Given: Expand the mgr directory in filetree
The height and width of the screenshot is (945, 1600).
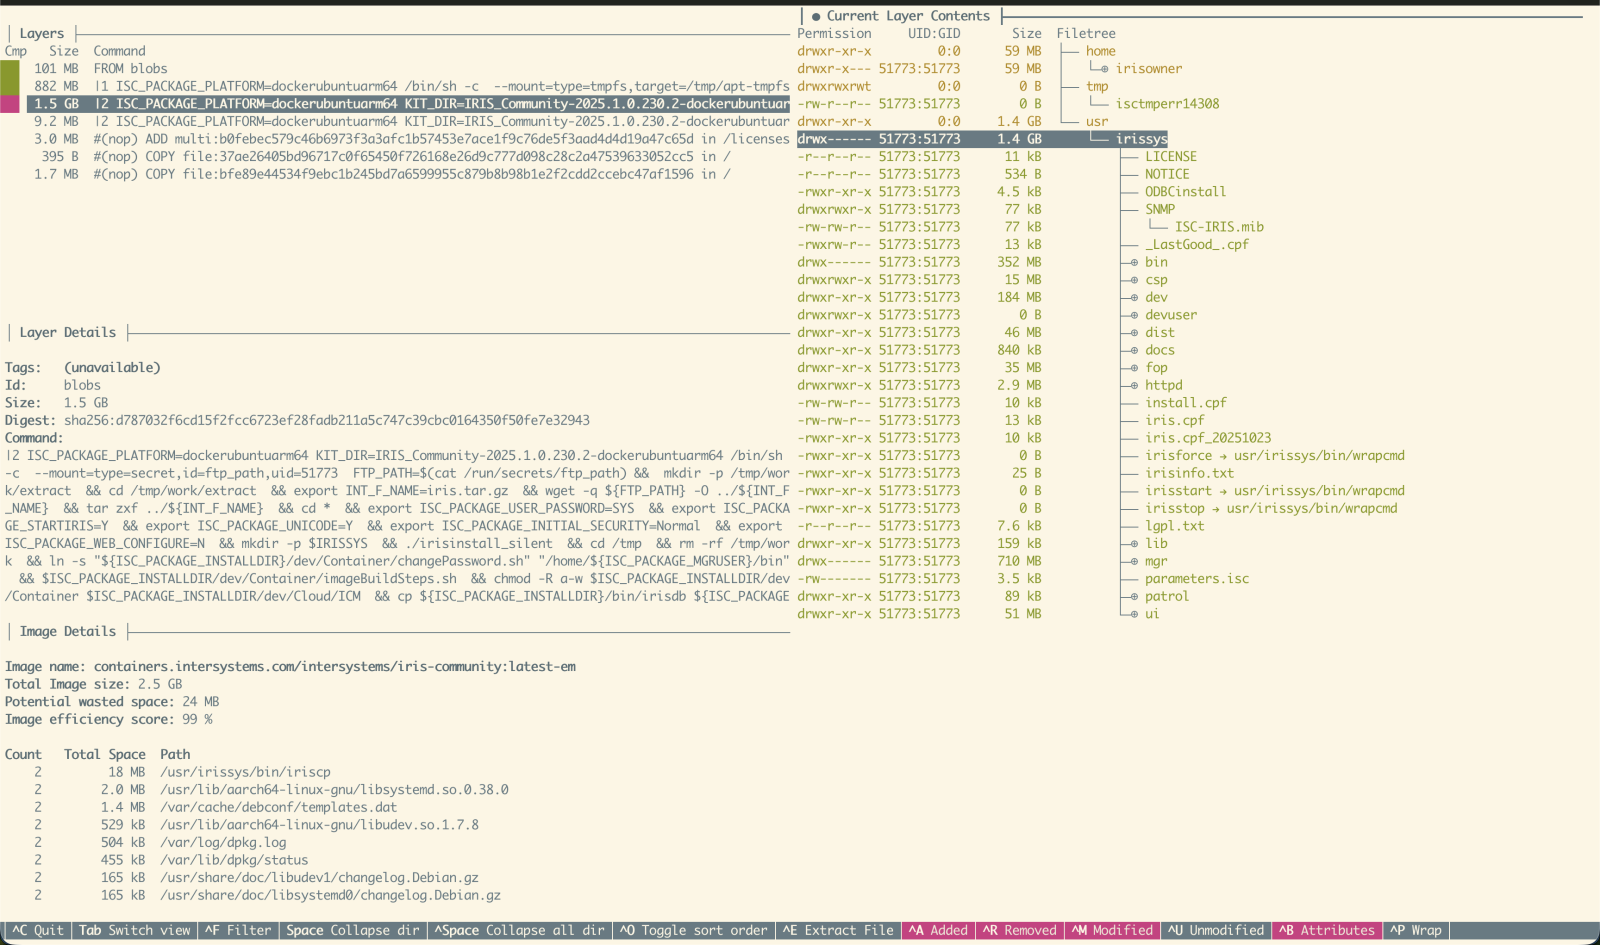Looking at the screenshot, I should click(1155, 561).
